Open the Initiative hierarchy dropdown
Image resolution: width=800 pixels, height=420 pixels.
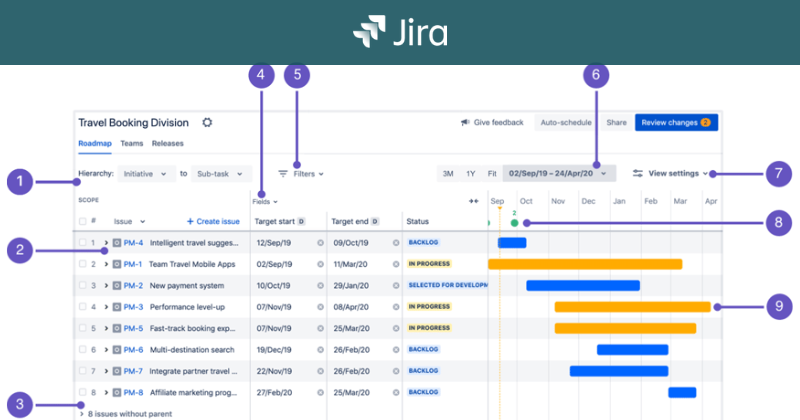[146, 174]
